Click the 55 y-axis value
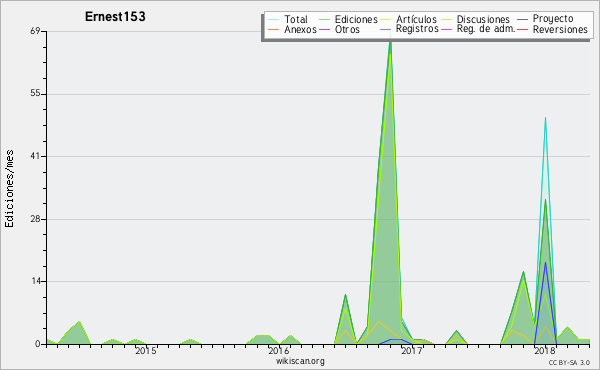 tap(35, 94)
